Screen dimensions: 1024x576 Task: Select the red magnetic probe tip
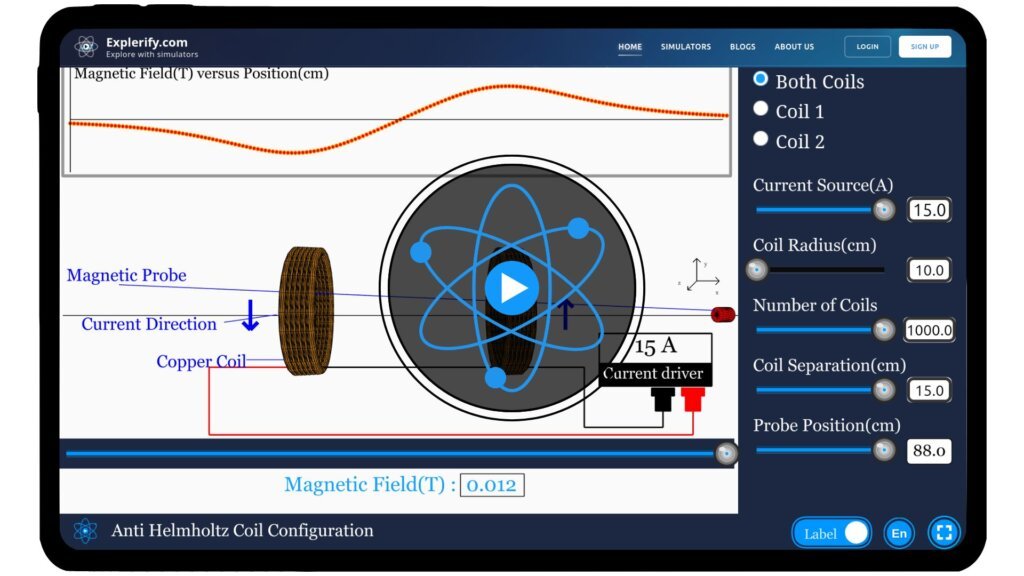(722, 313)
